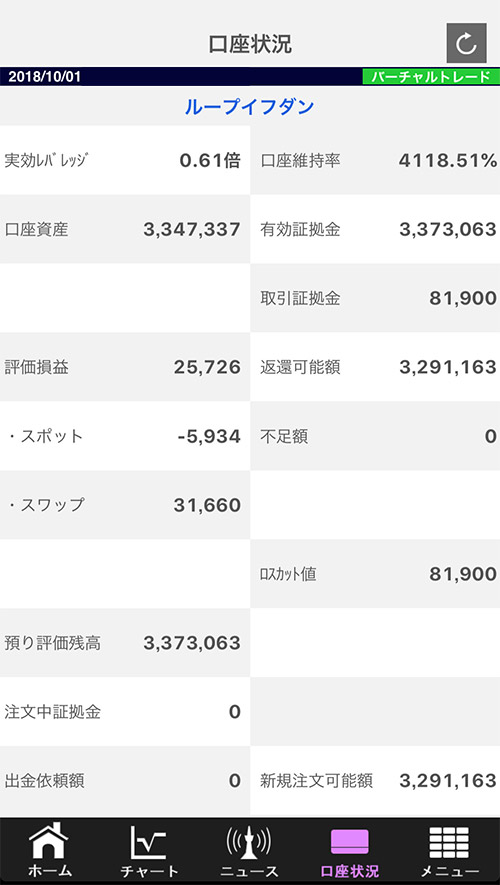Tap the ループイフダン blue heading link

249,106
